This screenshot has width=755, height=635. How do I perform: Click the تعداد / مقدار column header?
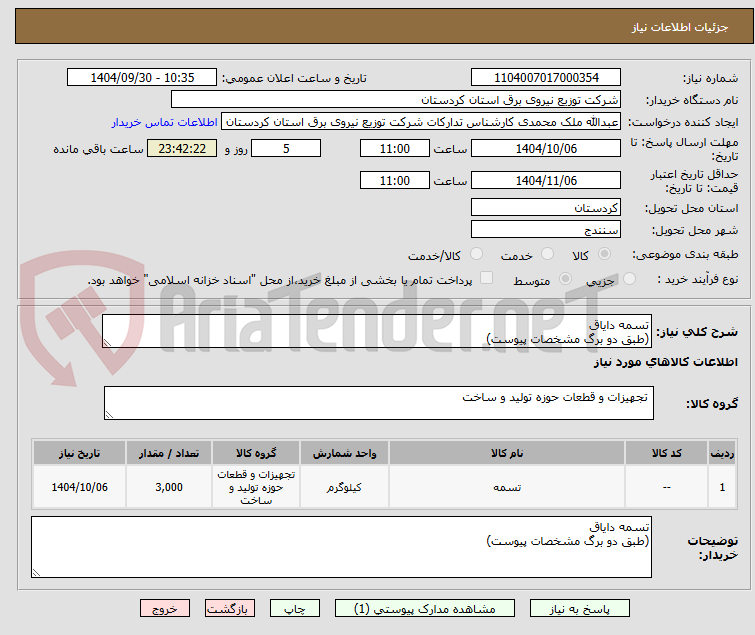point(169,453)
